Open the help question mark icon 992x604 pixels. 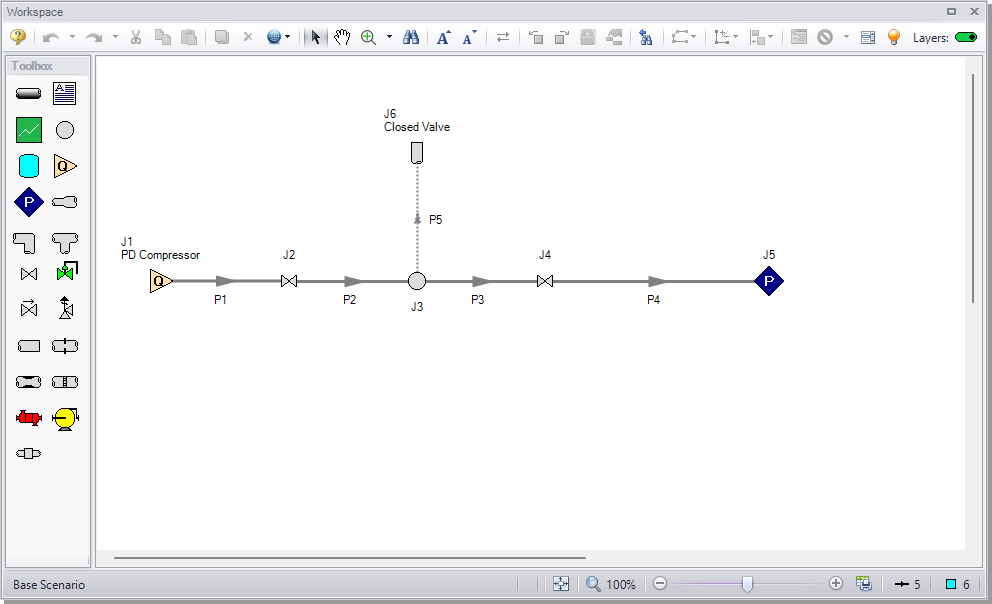click(x=18, y=37)
